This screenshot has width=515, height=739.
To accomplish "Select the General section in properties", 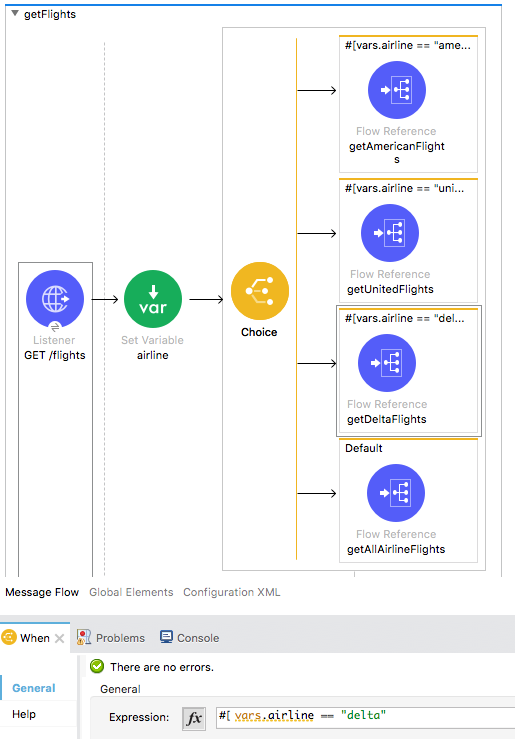I will pos(34,688).
